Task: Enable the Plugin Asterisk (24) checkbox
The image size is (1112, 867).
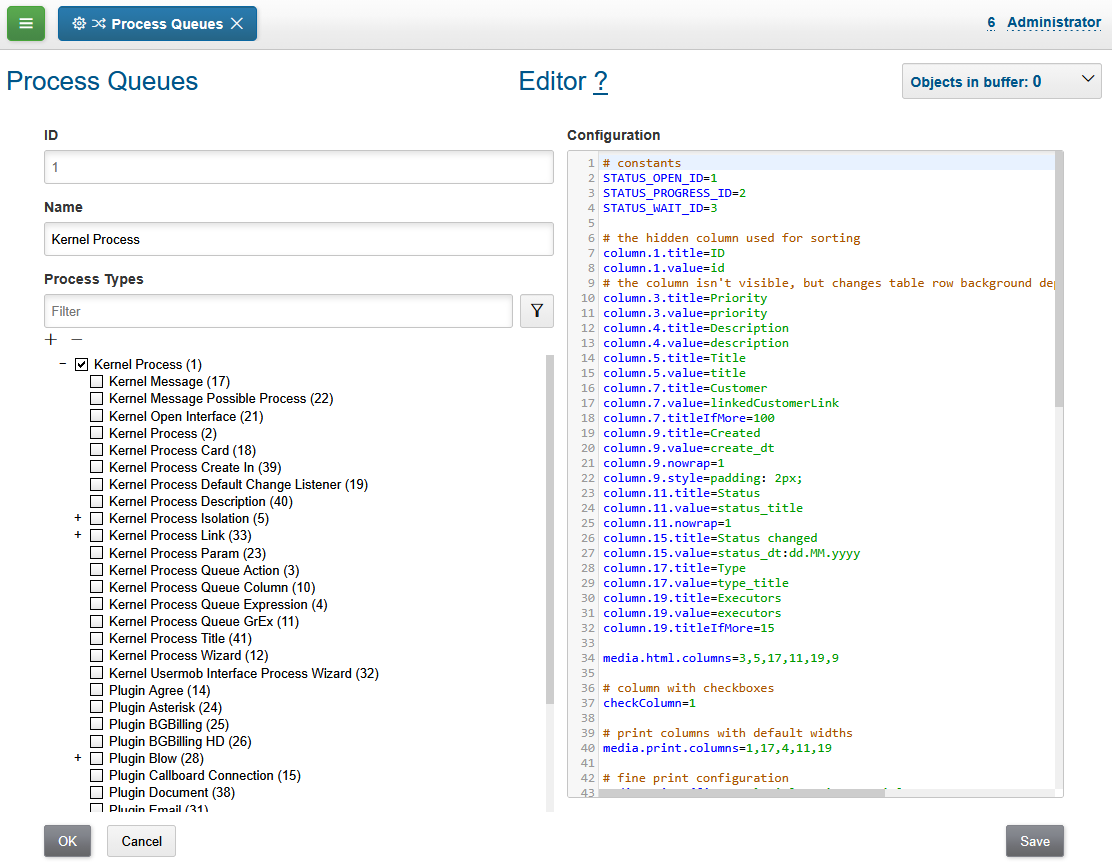Action: 97,708
